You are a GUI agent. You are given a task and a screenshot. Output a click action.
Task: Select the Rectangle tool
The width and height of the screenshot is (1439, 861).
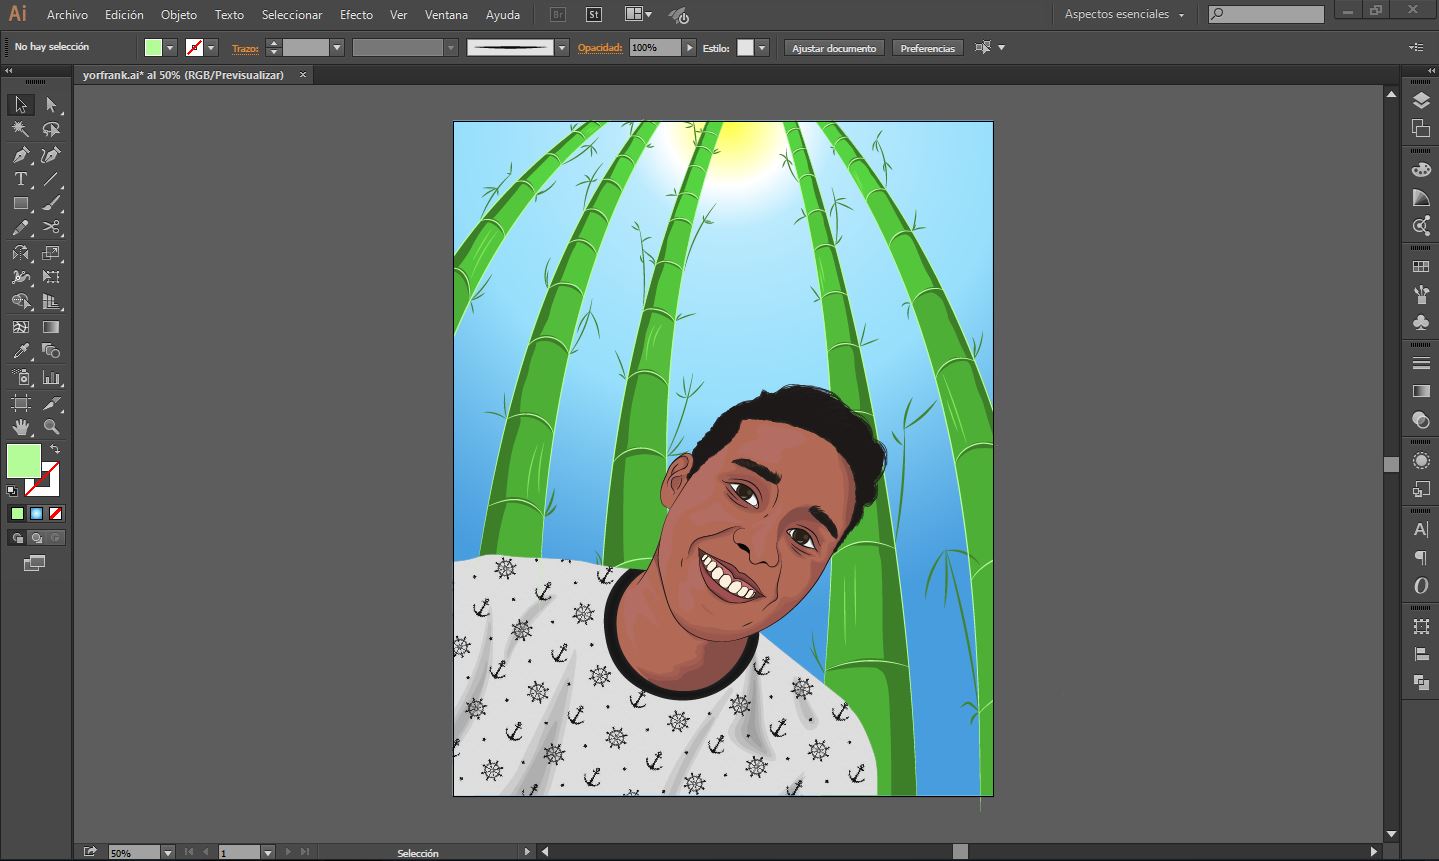[21, 203]
